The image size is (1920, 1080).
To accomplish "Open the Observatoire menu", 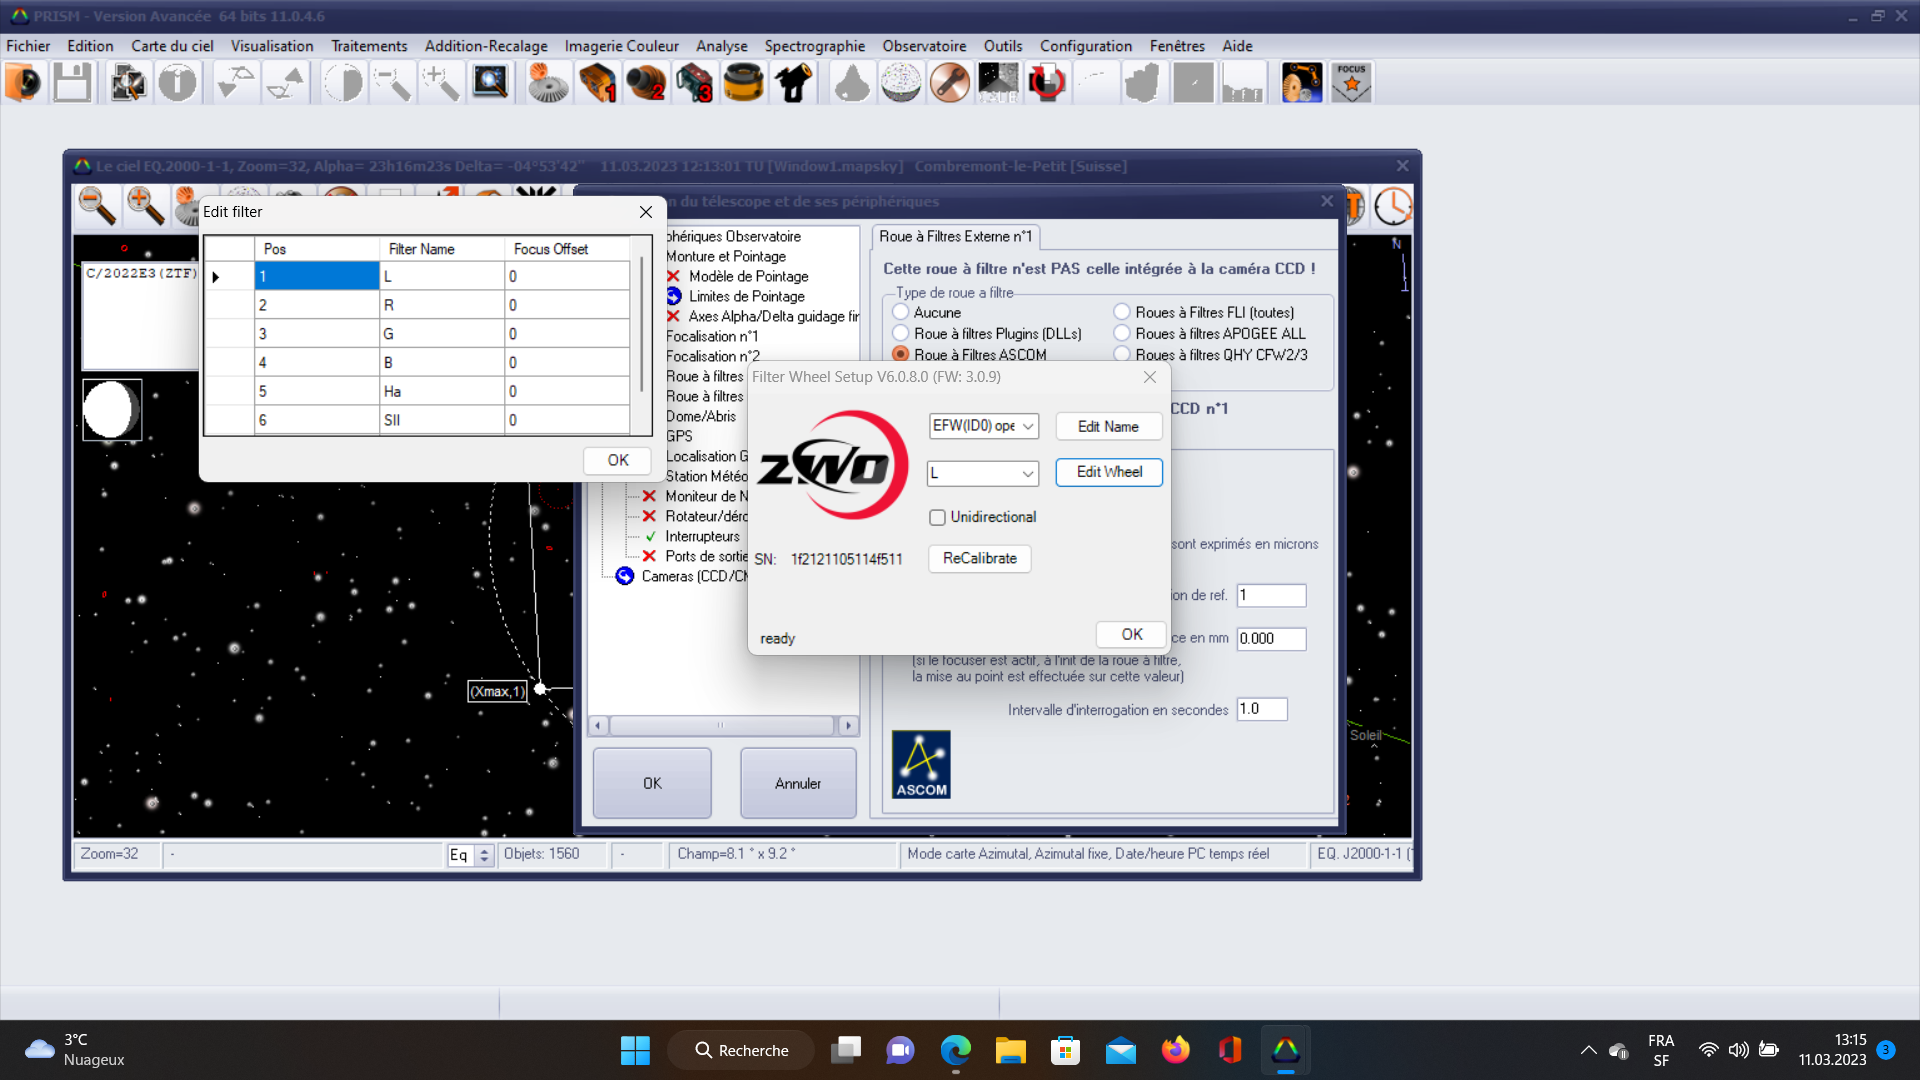I will (923, 46).
